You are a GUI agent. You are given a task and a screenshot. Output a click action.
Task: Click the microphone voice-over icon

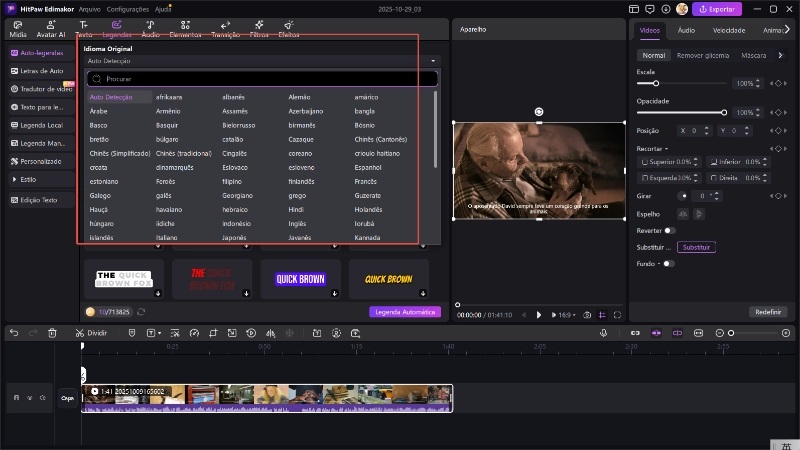coord(603,332)
